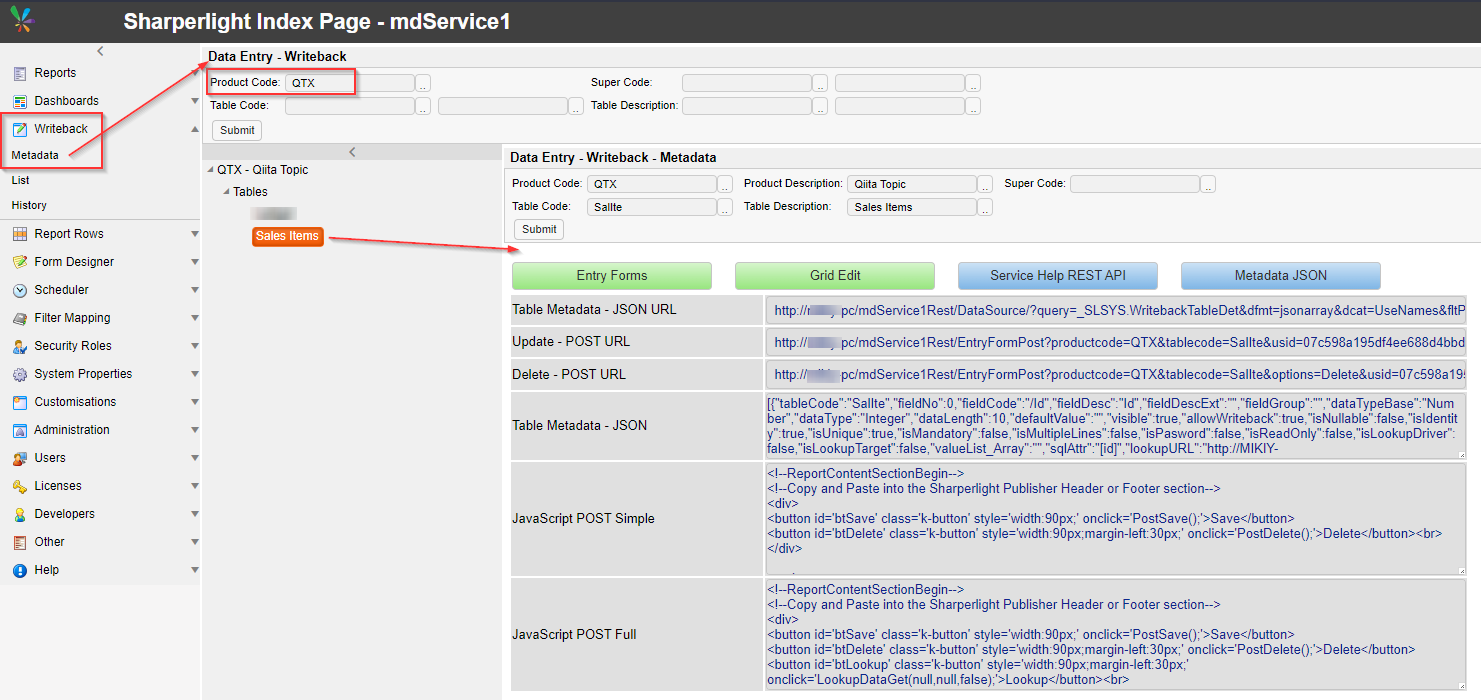
Task: Click the Sharperlight logo icon
Action: pos(21,20)
